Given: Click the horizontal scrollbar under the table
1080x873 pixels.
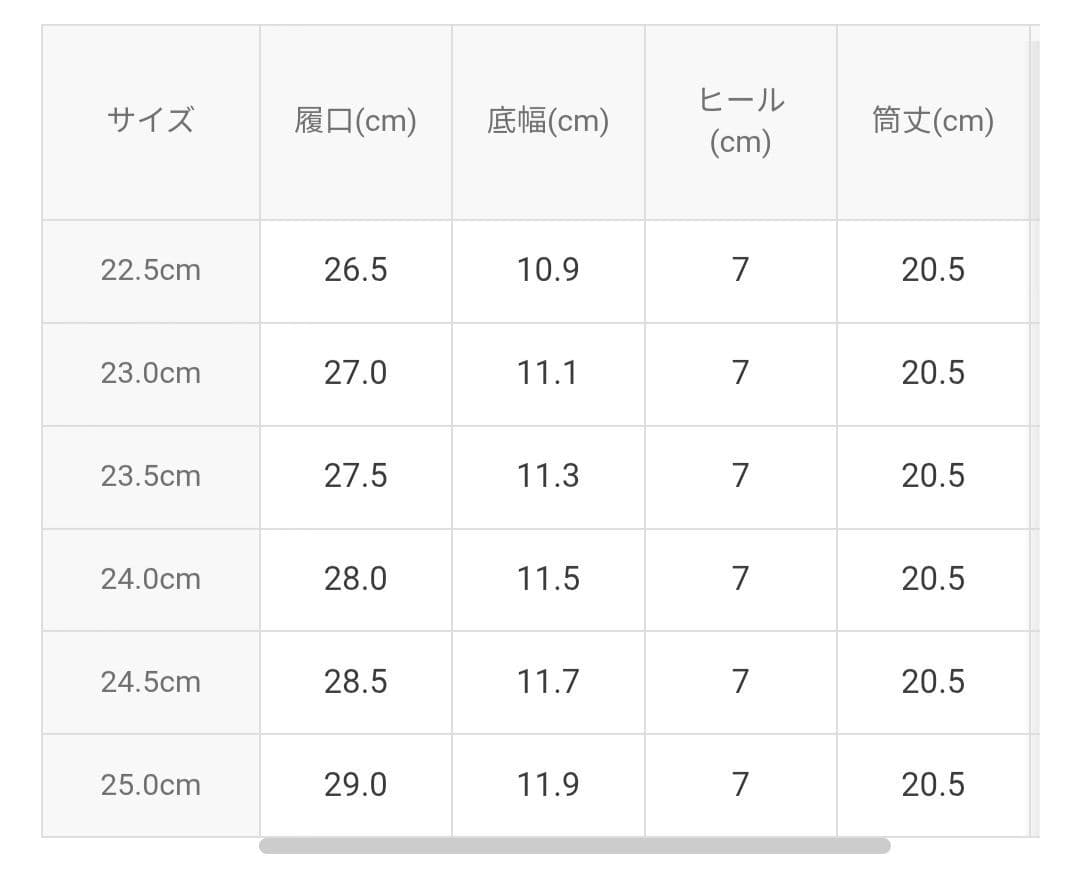Looking at the screenshot, I should coord(574,845).
